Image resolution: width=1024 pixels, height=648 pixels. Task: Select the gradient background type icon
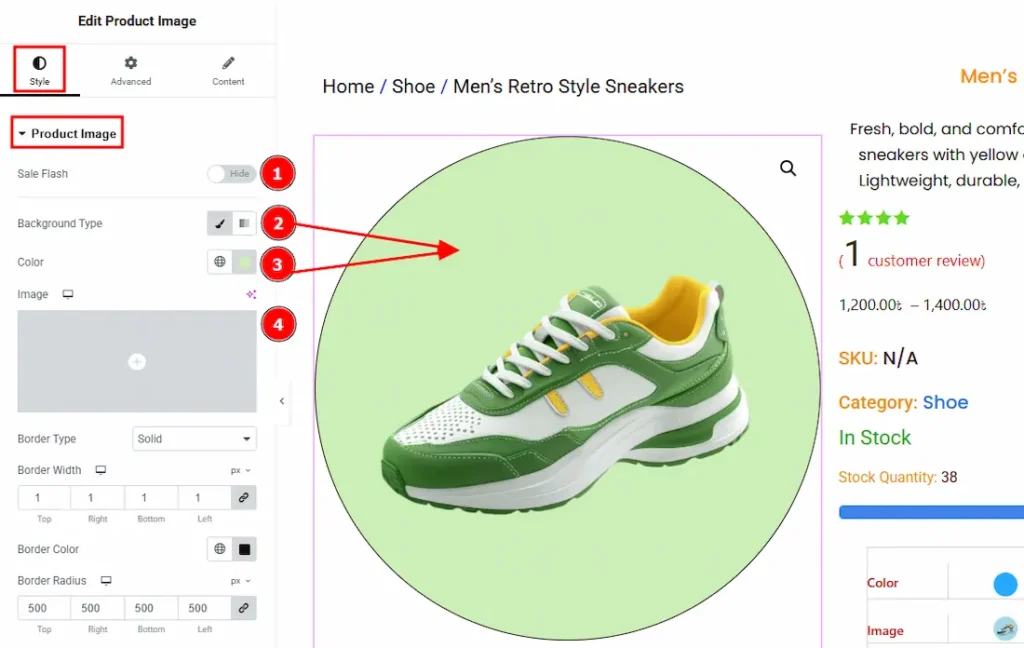pos(244,223)
